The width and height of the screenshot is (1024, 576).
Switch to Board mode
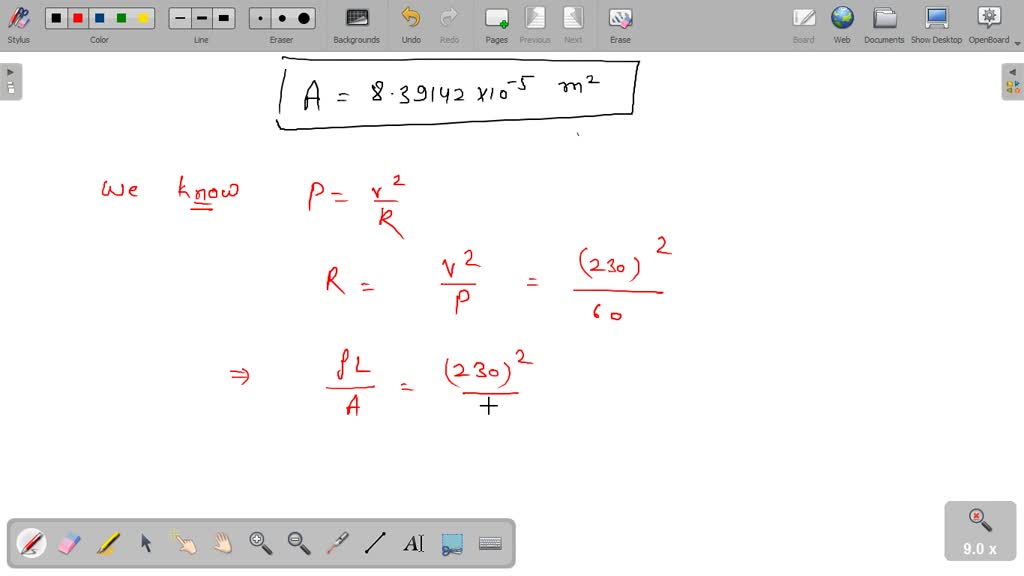(803, 25)
